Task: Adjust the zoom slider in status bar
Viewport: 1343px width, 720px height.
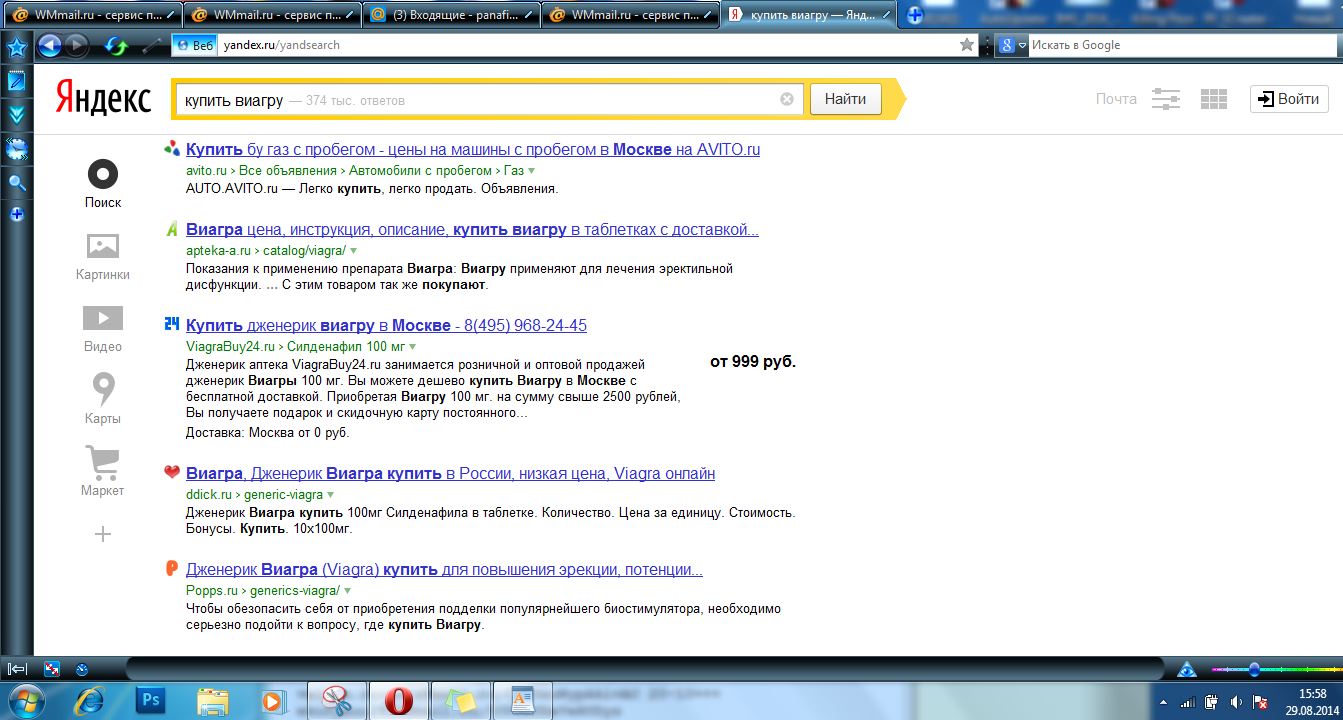Action: tap(1253, 669)
